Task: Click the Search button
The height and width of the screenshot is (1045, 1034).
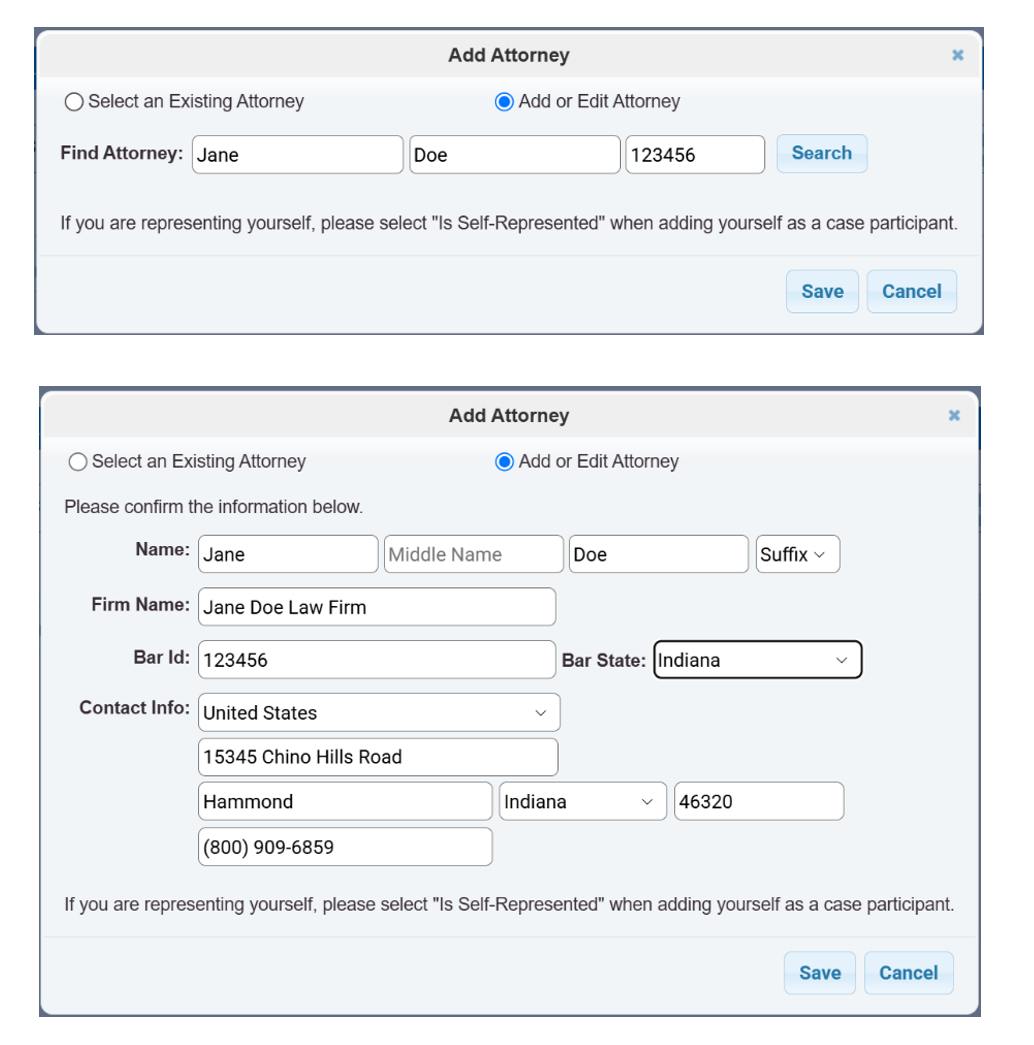Action: pos(821,153)
